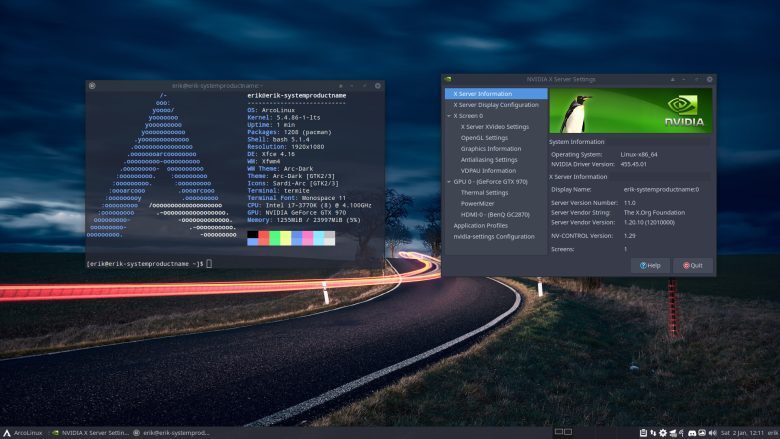780x439 pixels.
Task: Open the gear settings tray icon
Action: pos(663,433)
